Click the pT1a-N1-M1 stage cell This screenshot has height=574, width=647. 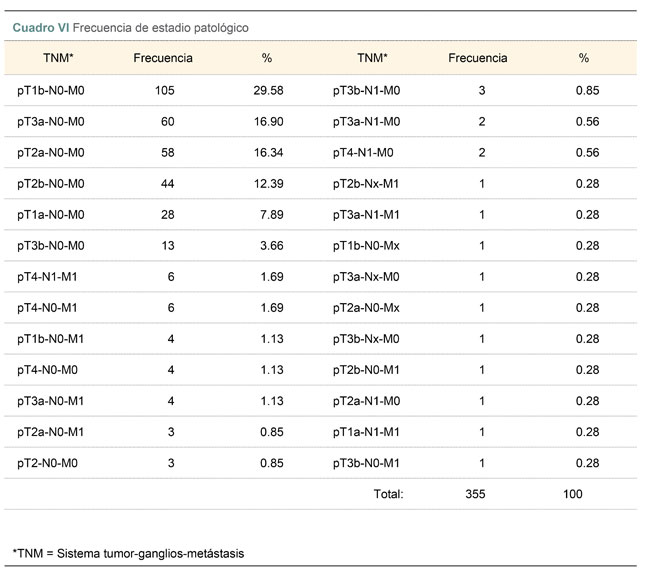coord(366,432)
